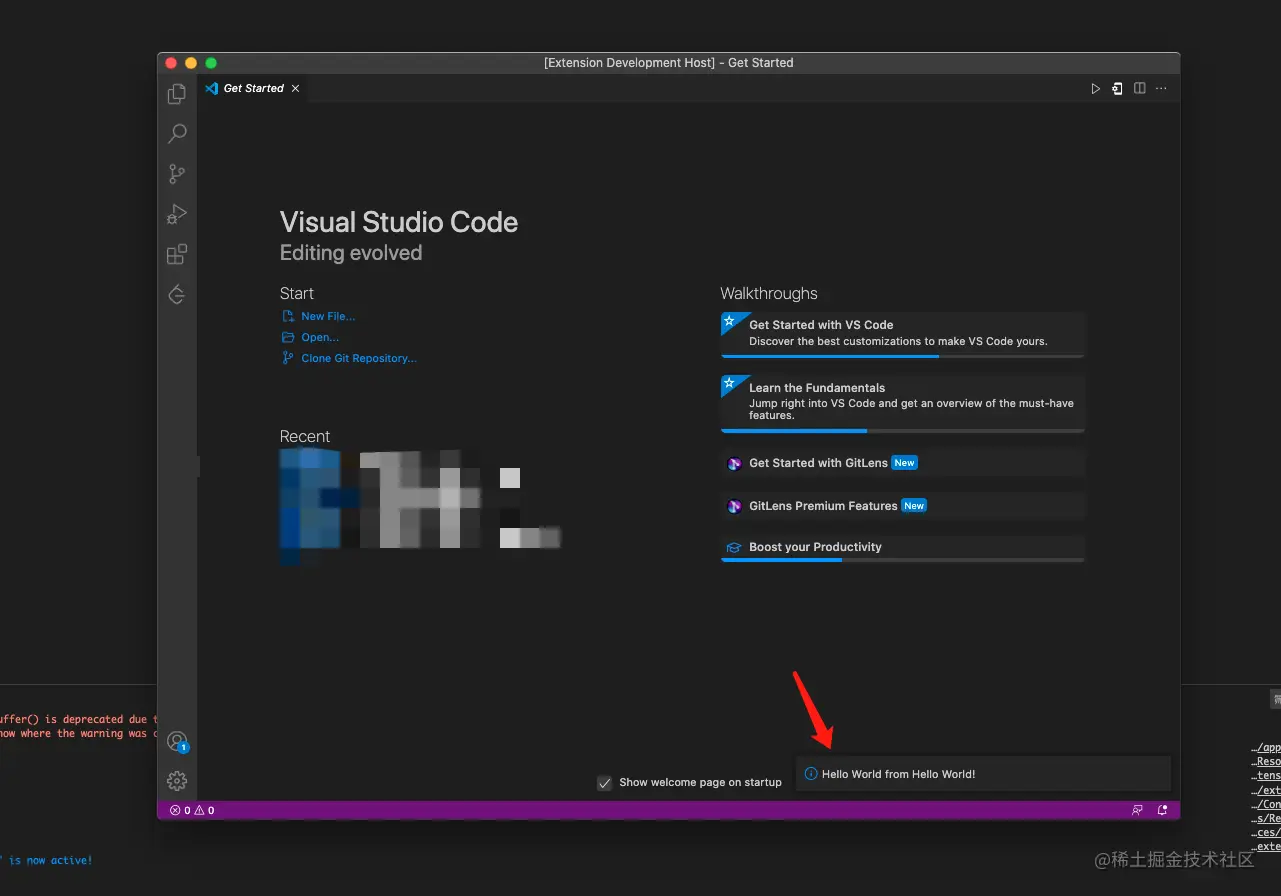Screen dimensions: 1281x896
Task: Click the gear-file icon beside the run button
Action: [1117, 89]
